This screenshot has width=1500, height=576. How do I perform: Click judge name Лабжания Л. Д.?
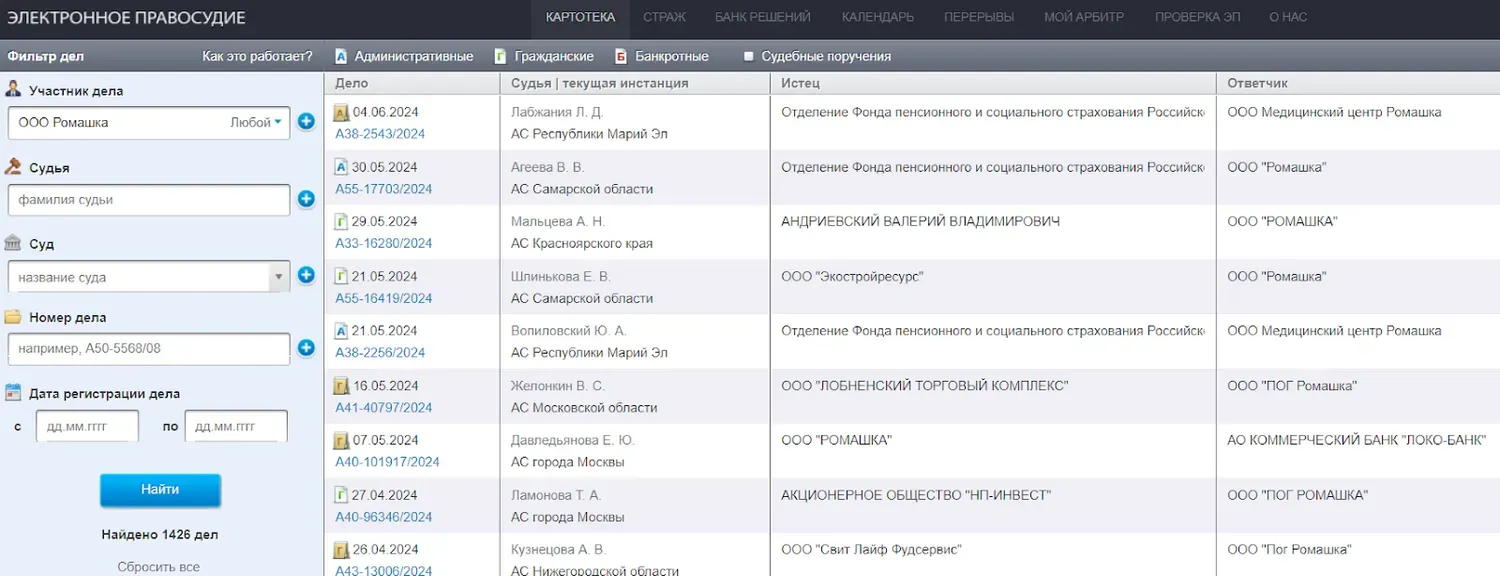(x=557, y=112)
